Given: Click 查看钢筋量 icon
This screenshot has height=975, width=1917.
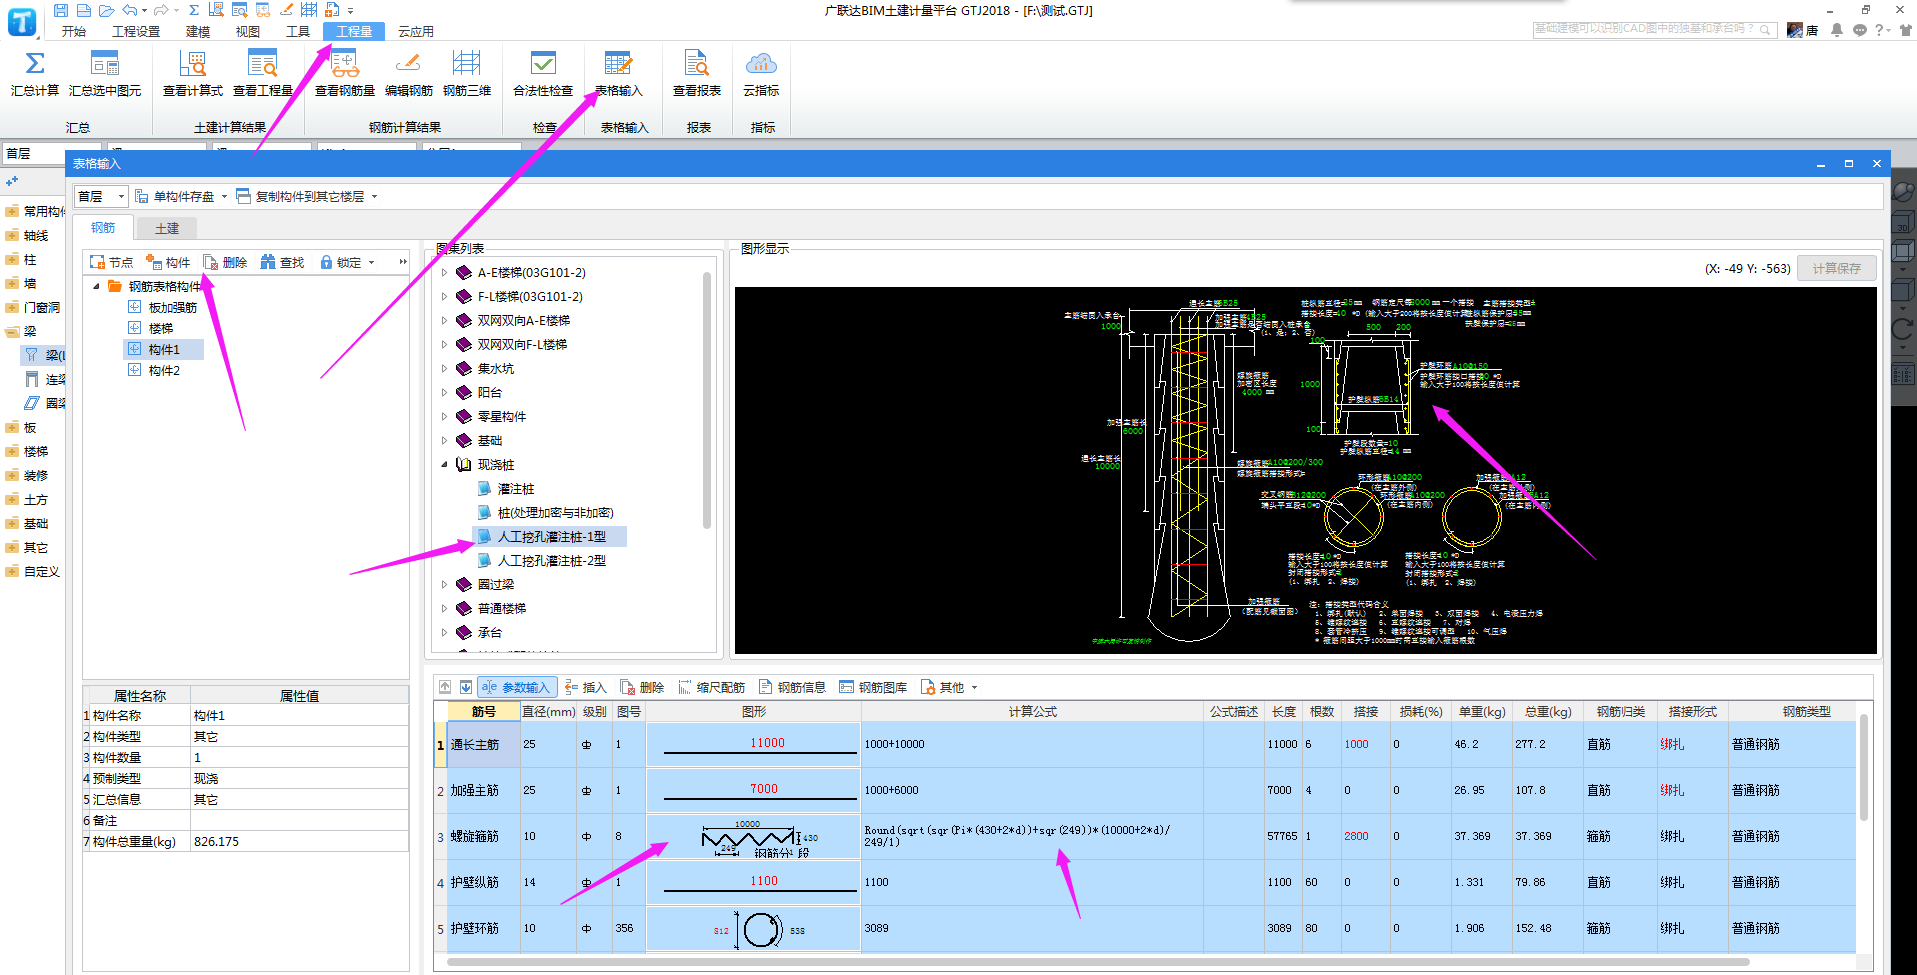Looking at the screenshot, I should [345, 64].
